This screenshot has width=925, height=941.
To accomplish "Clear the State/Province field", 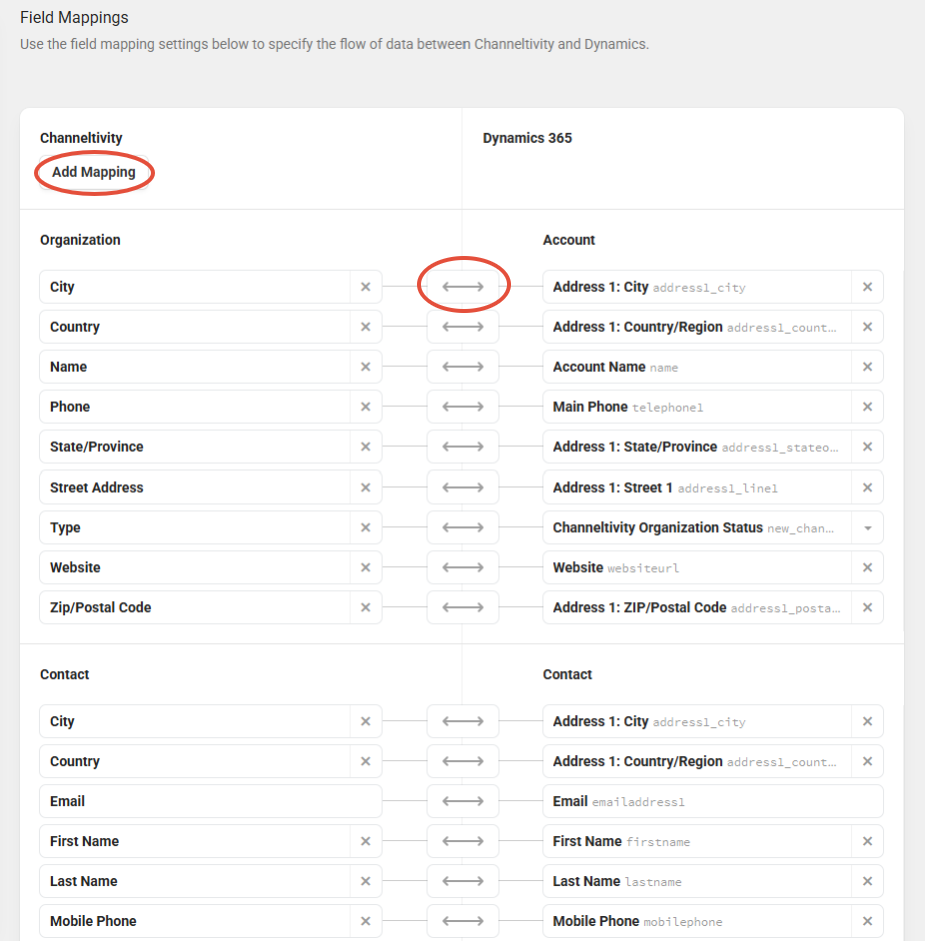I will pos(366,446).
